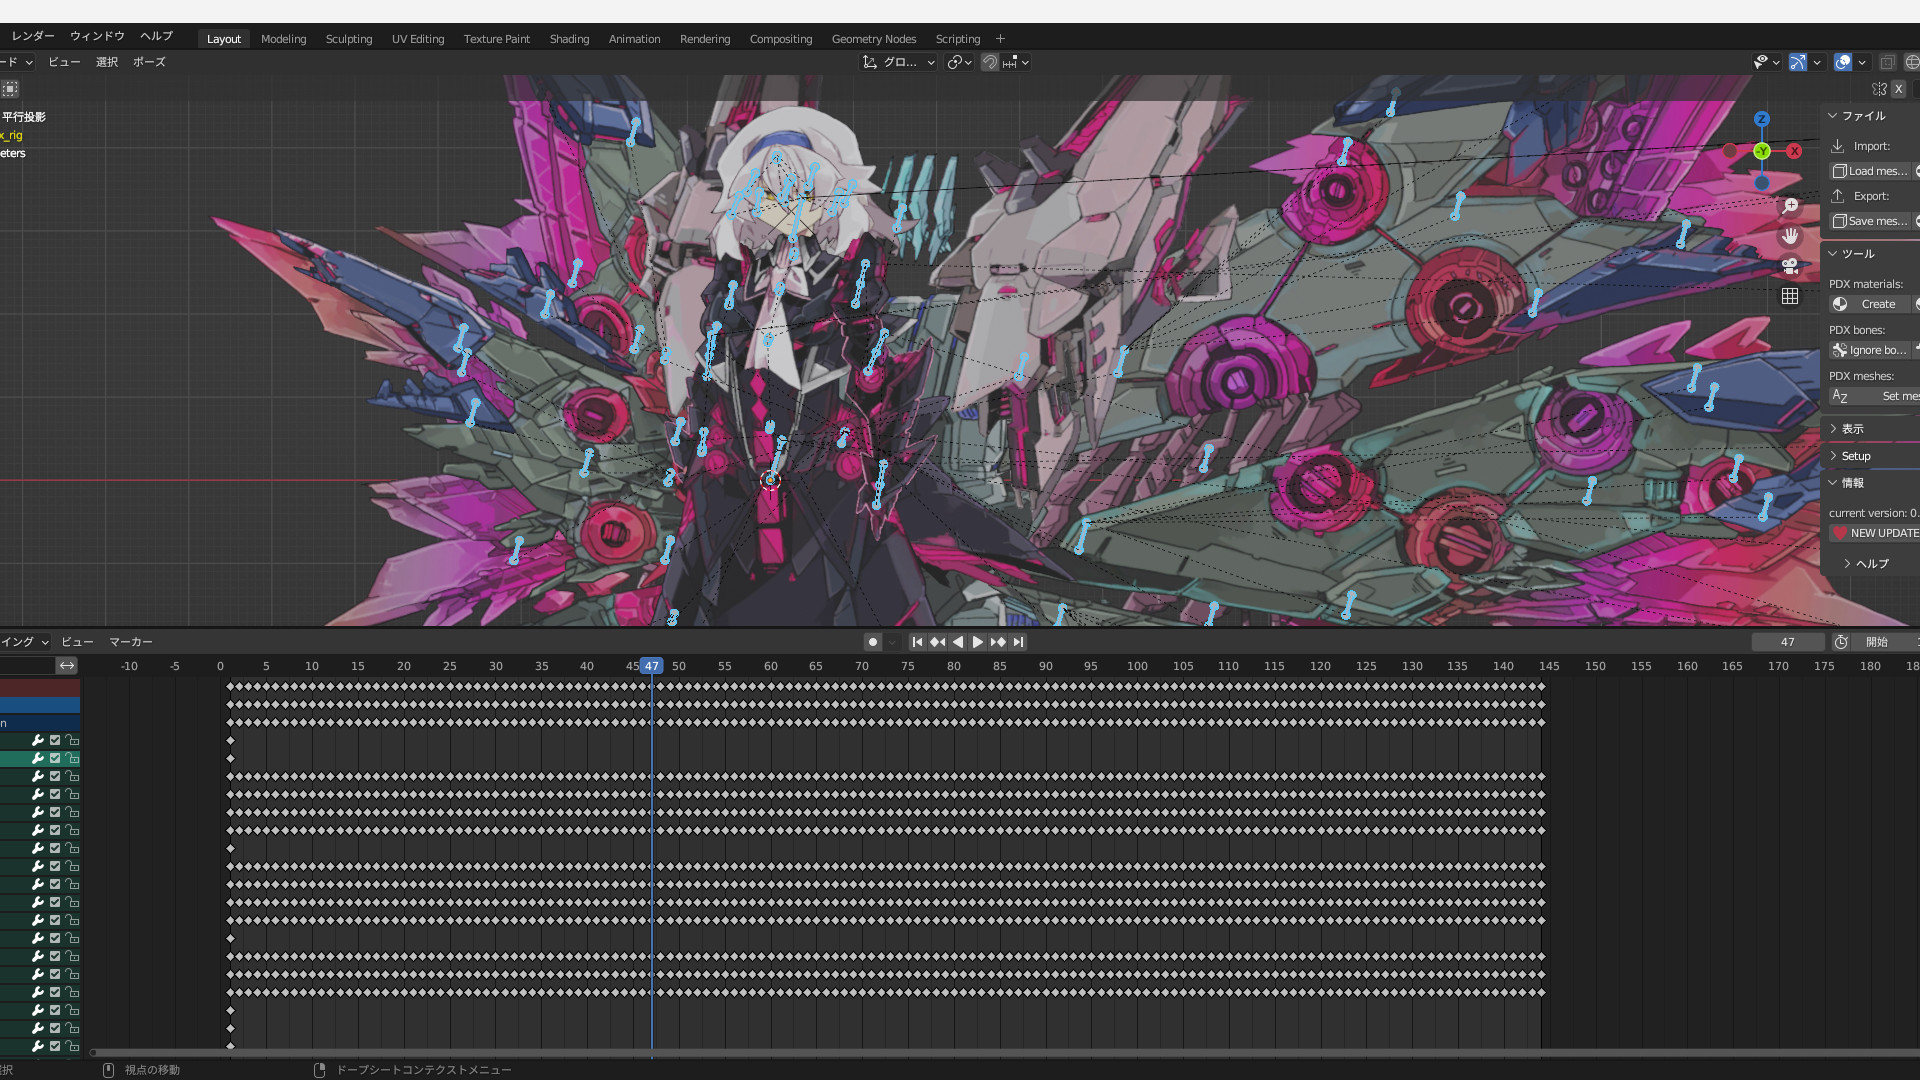Screen dimensions: 1920x1080
Task: Uncheck mute checkbox on first channel row
Action: coord(55,740)
